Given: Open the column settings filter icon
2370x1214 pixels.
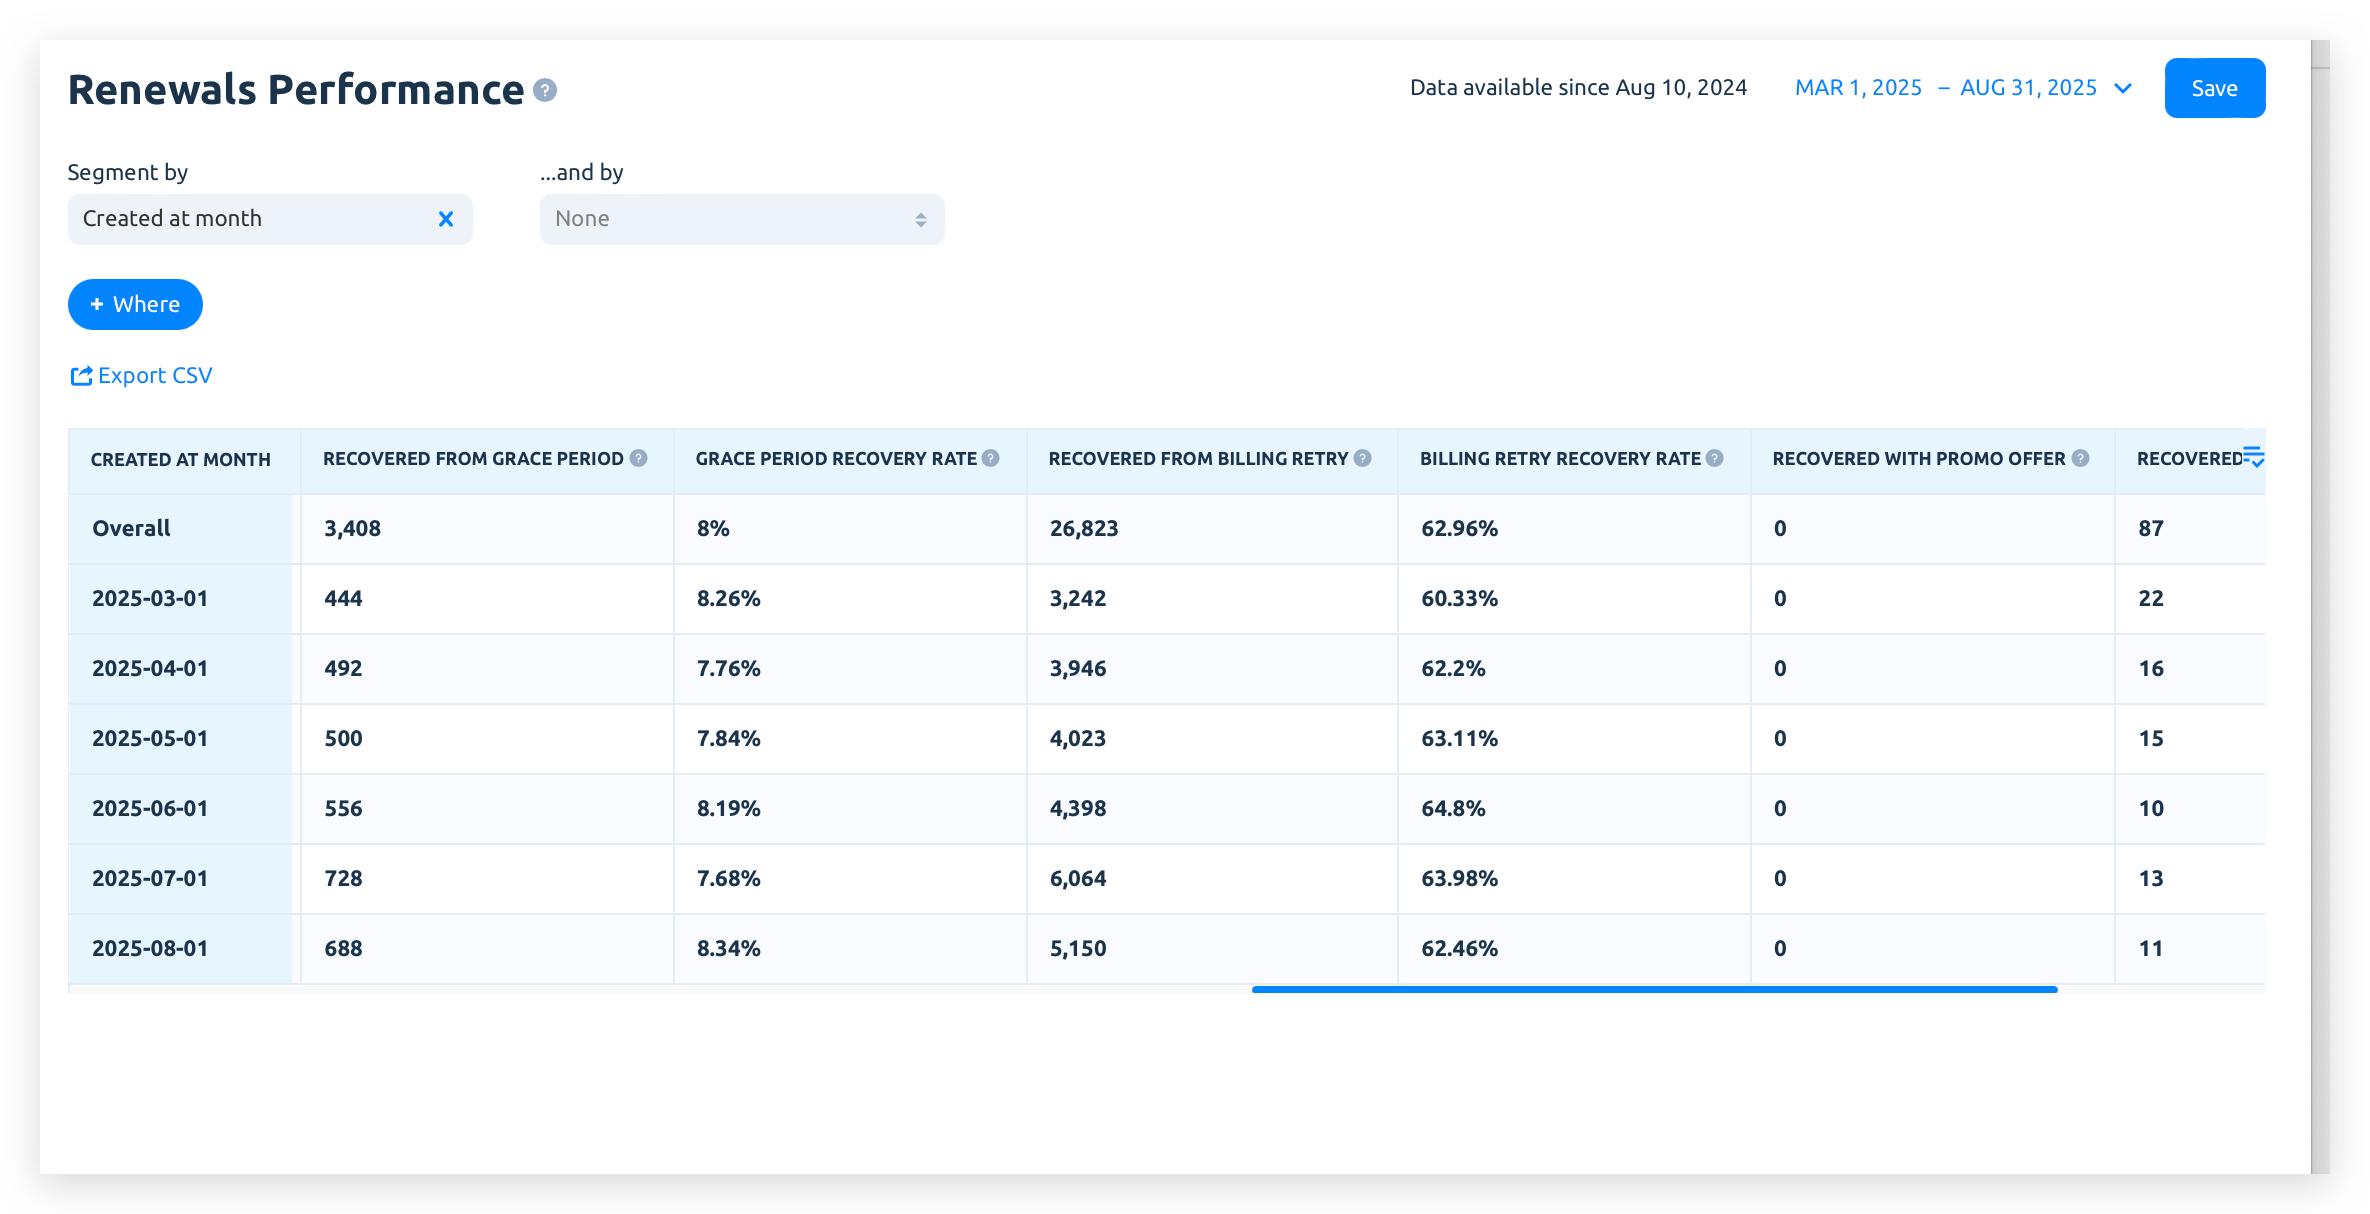Looking at the screenshot, I should pyautogui.click(x=2253, y=457).
